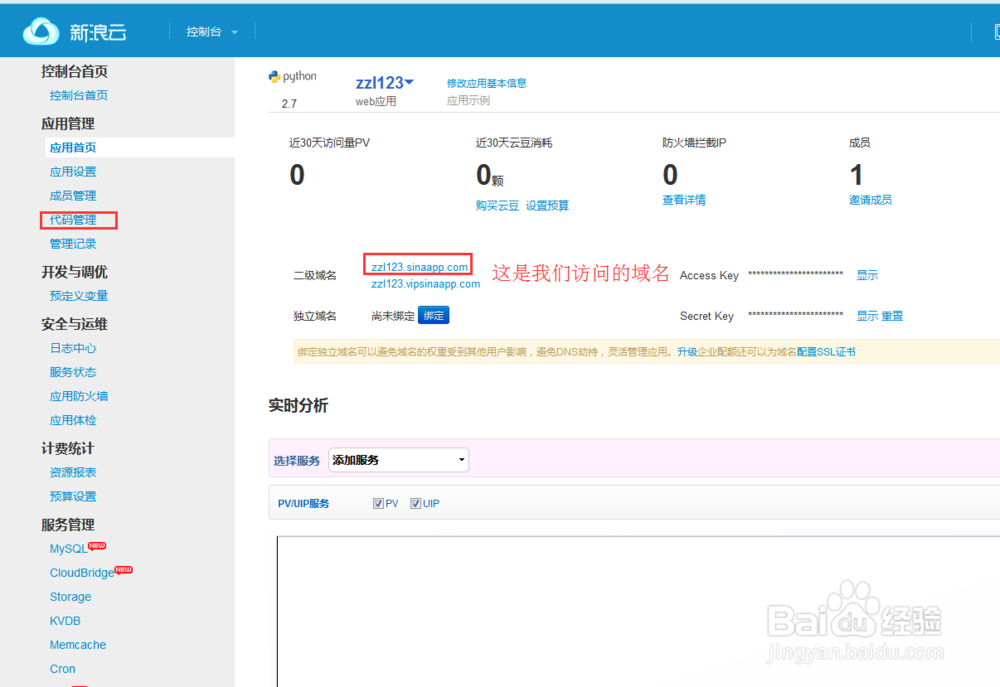The image size is (1000, 687).
Task: Click the 应用管理 sidebar heading
Action: (68, 123)
